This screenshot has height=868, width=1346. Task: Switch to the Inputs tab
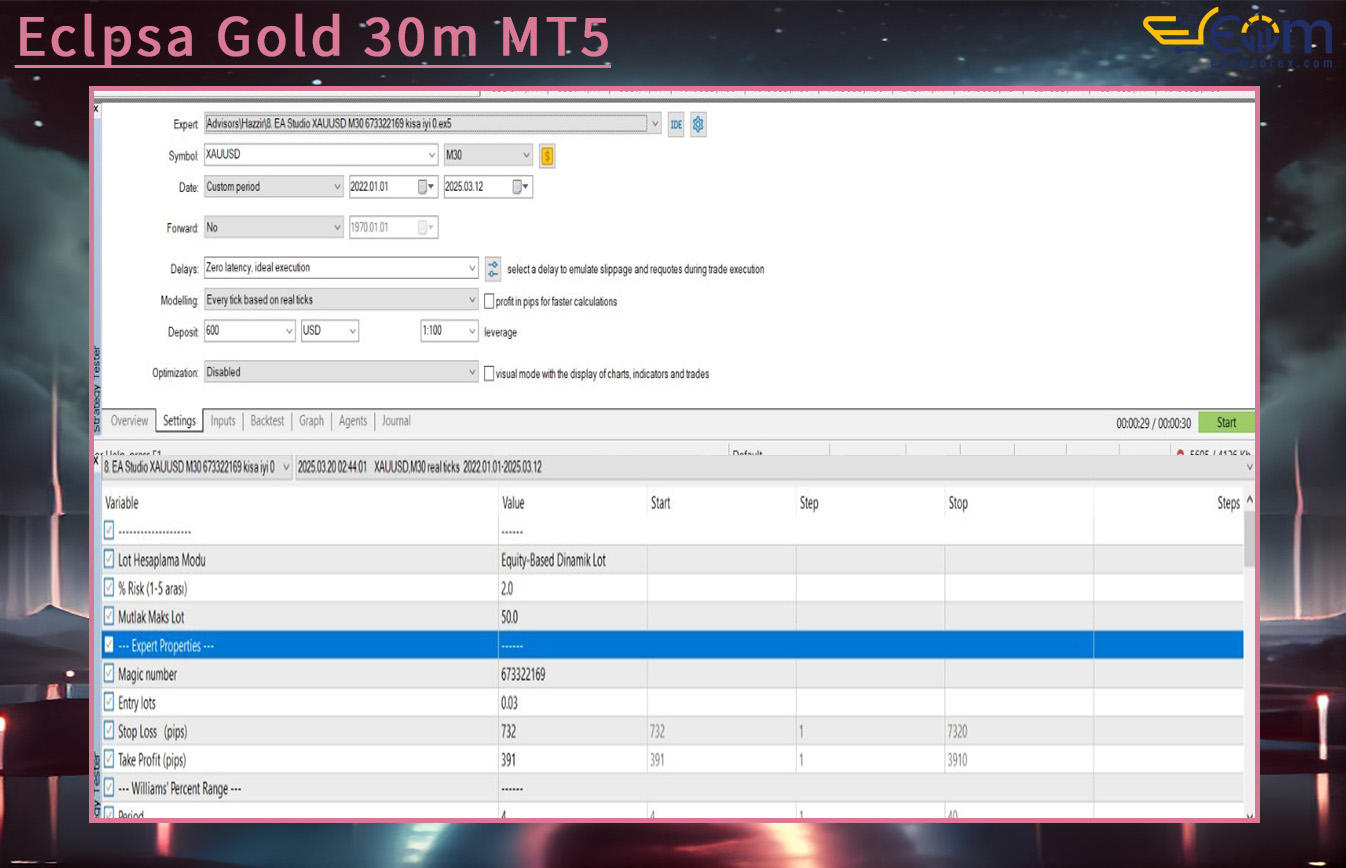pos(223,421)
